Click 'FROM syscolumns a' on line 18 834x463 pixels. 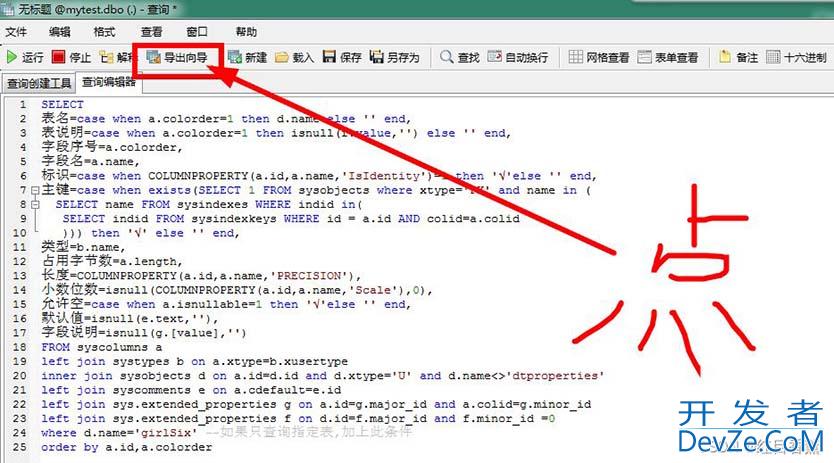click(x=102, y=347)
